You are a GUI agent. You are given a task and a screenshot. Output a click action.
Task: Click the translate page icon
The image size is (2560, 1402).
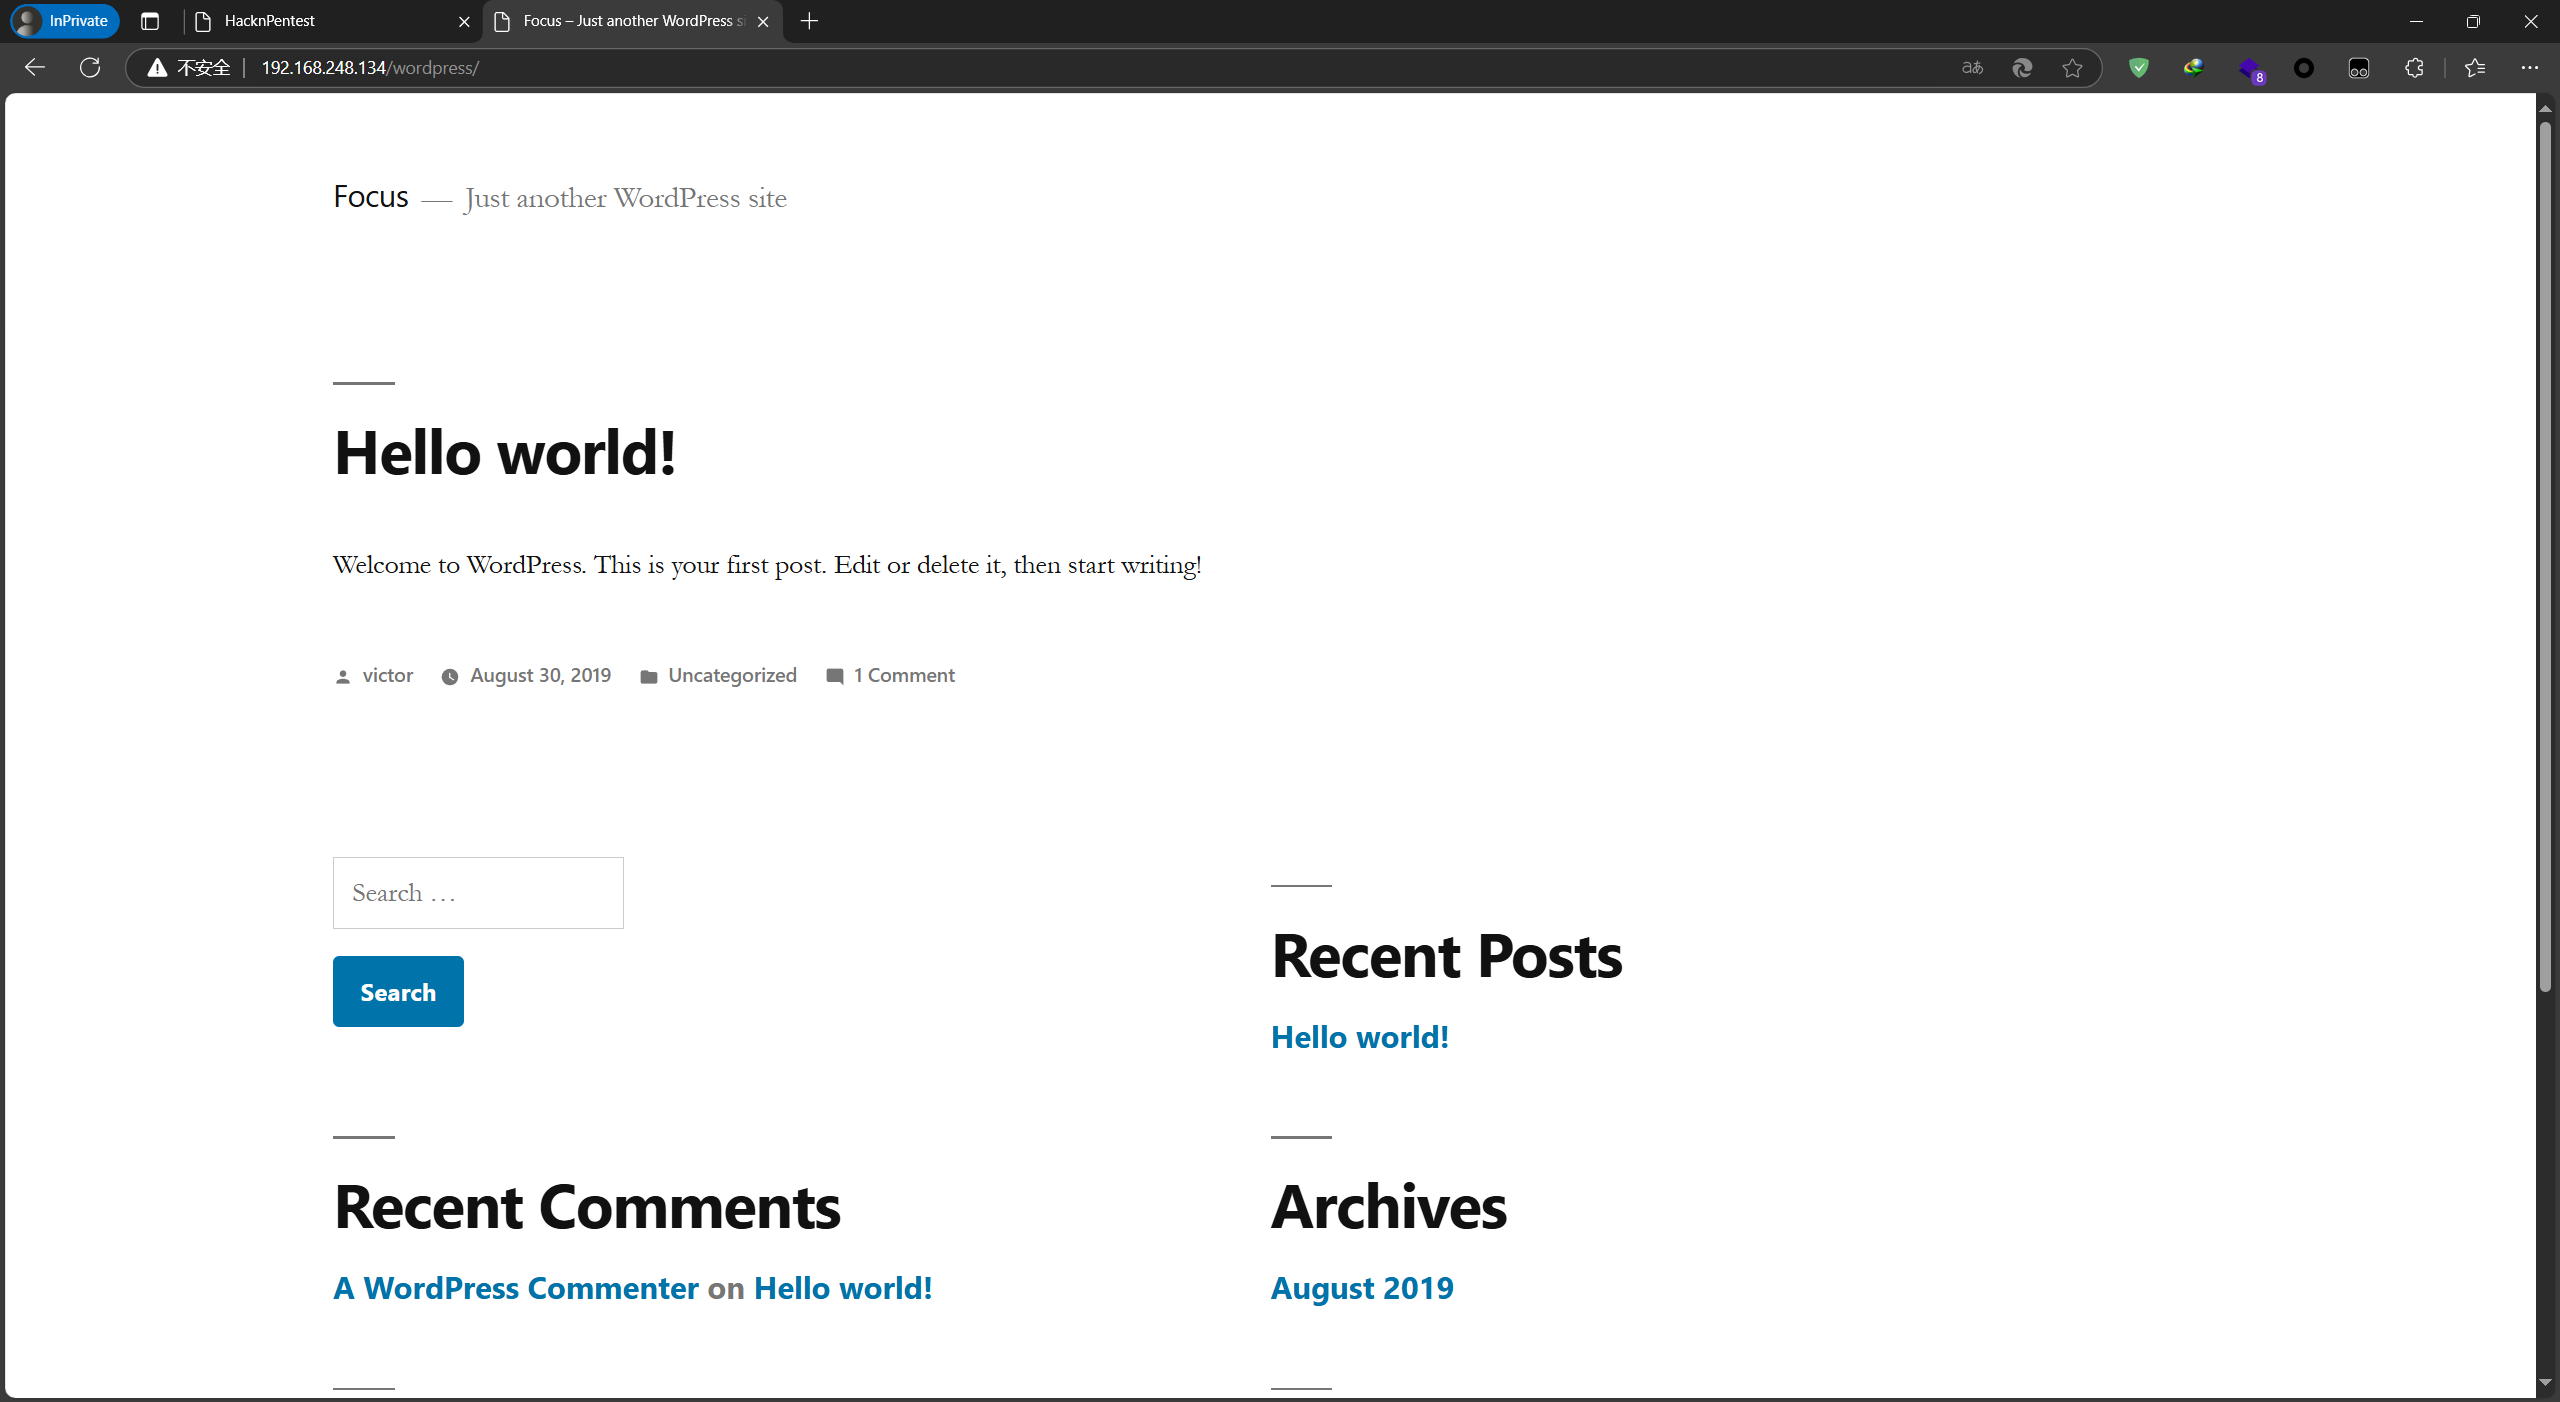(x=1972, y=67)
